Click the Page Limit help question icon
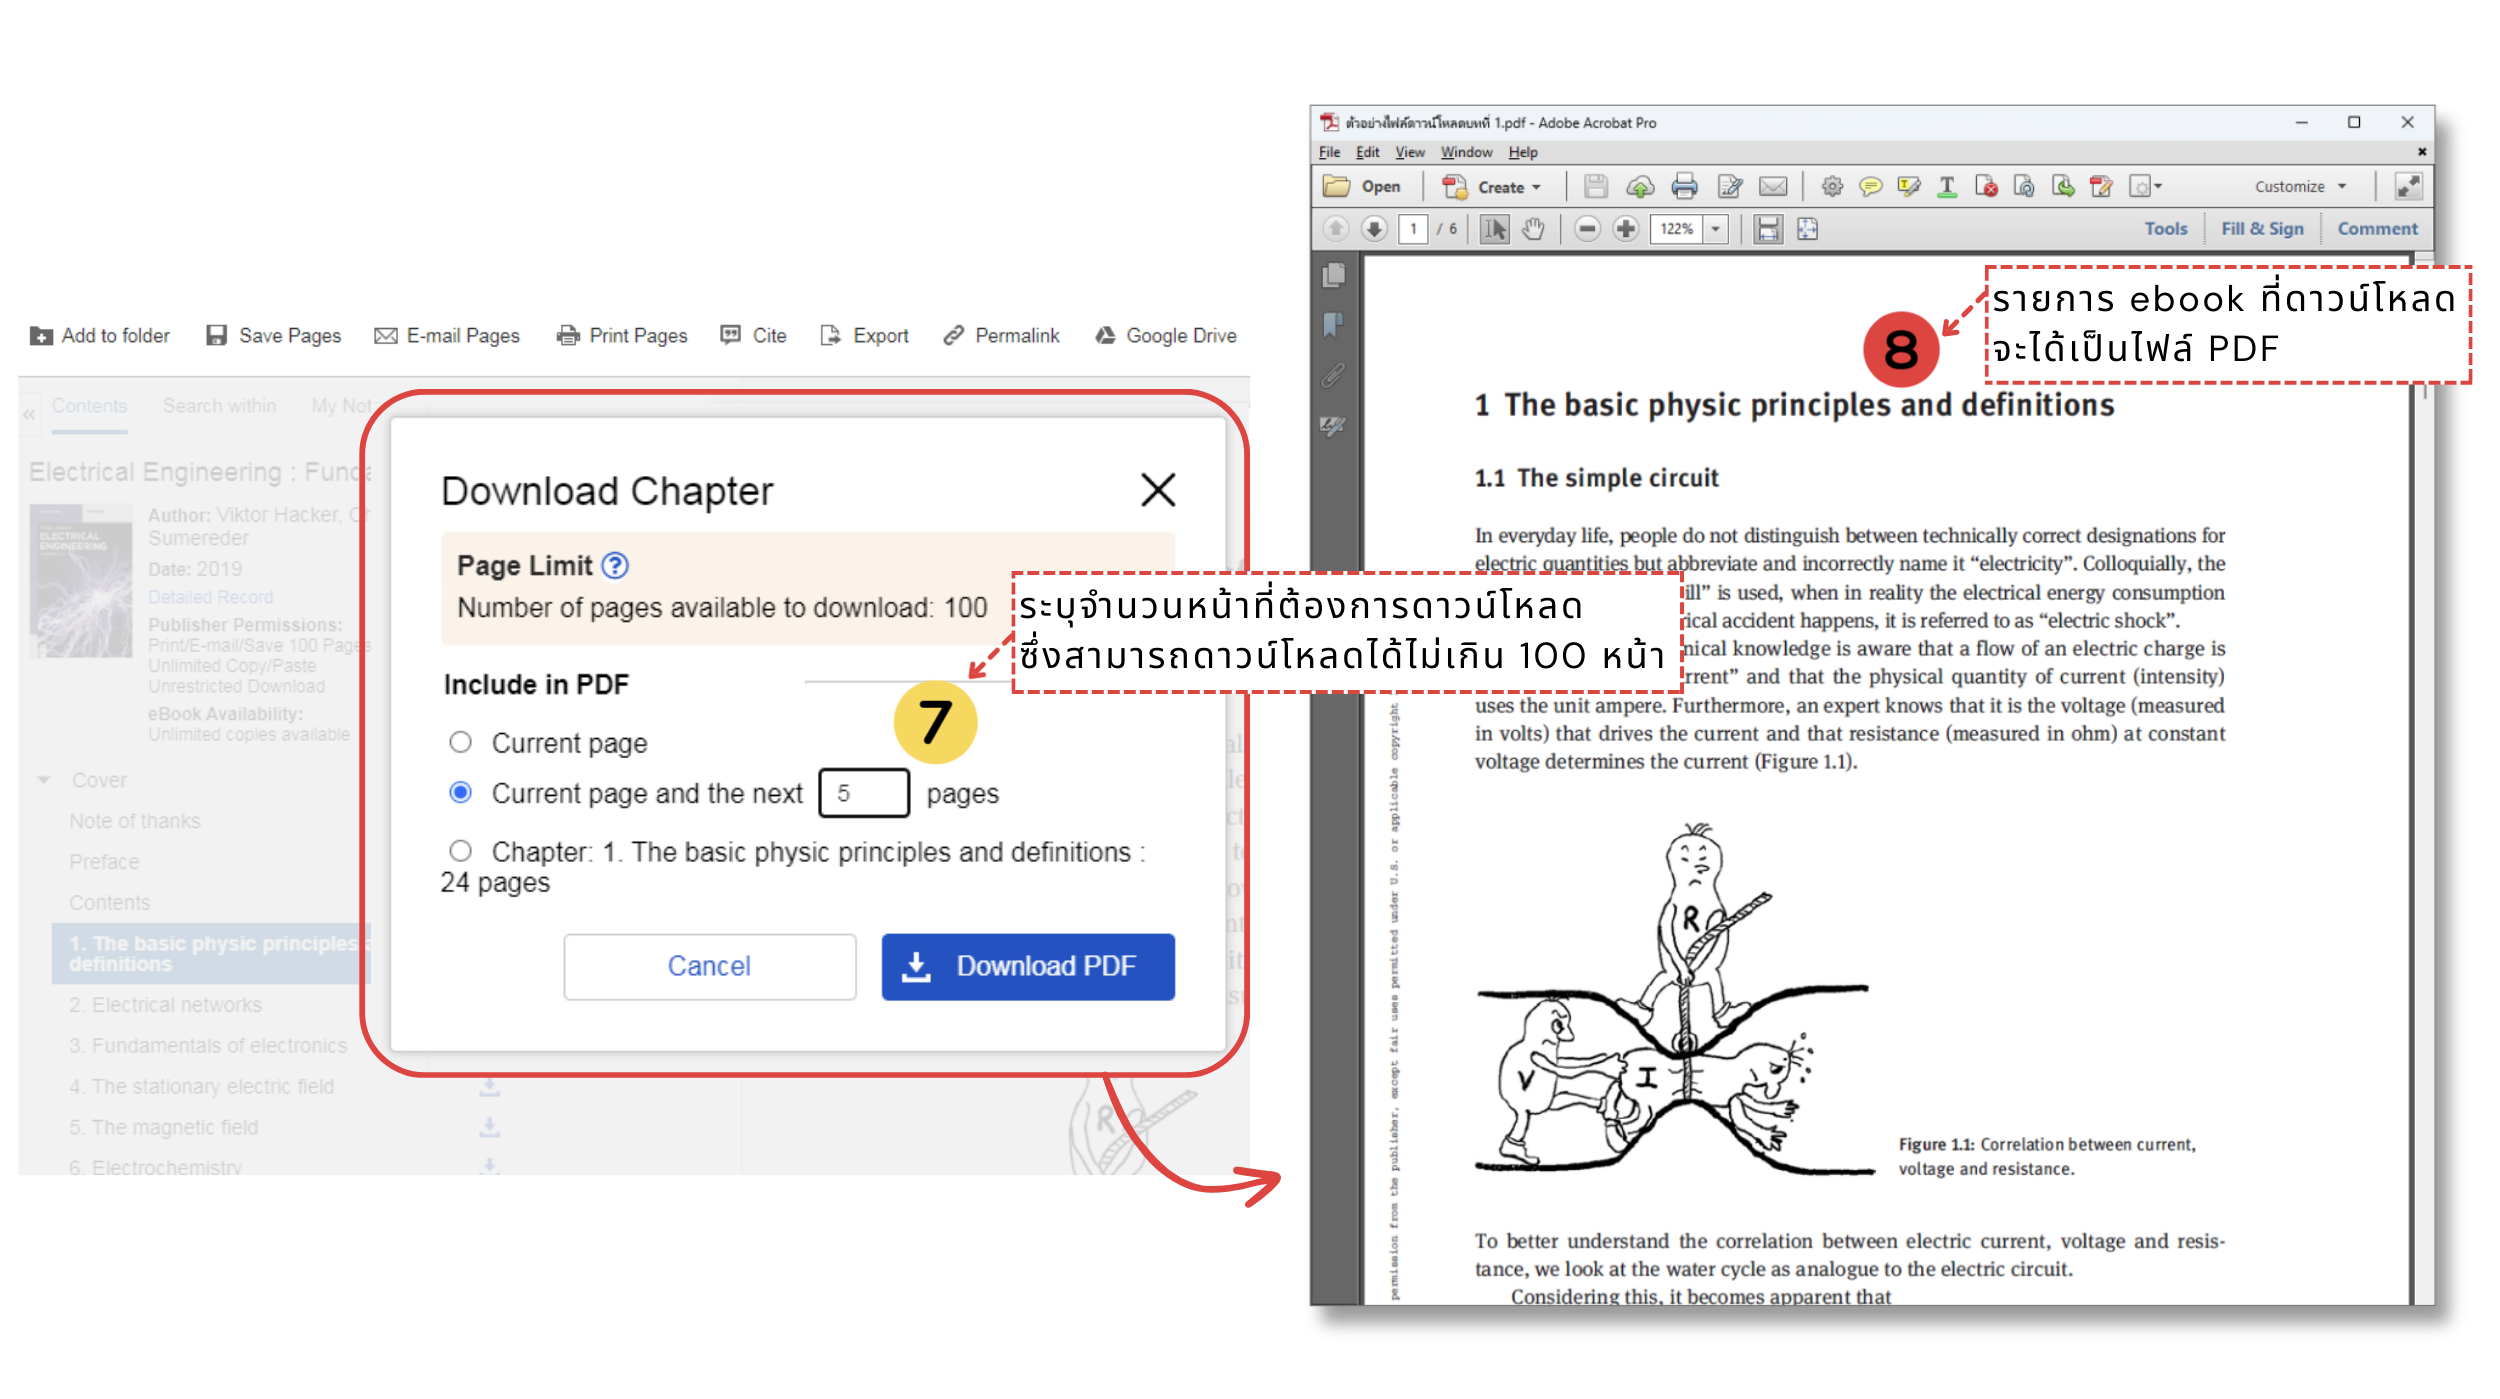The width and height of the screenshot is (2500, 1399). 615,566
